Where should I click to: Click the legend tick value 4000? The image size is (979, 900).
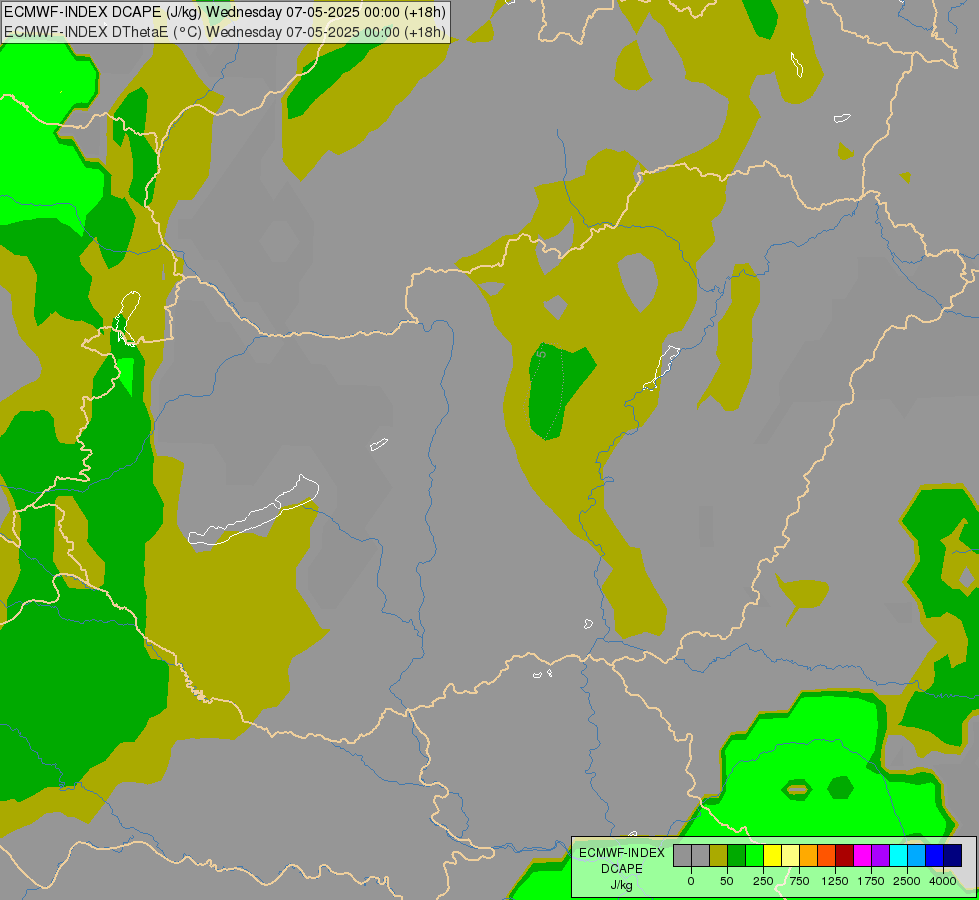[943, 881]
